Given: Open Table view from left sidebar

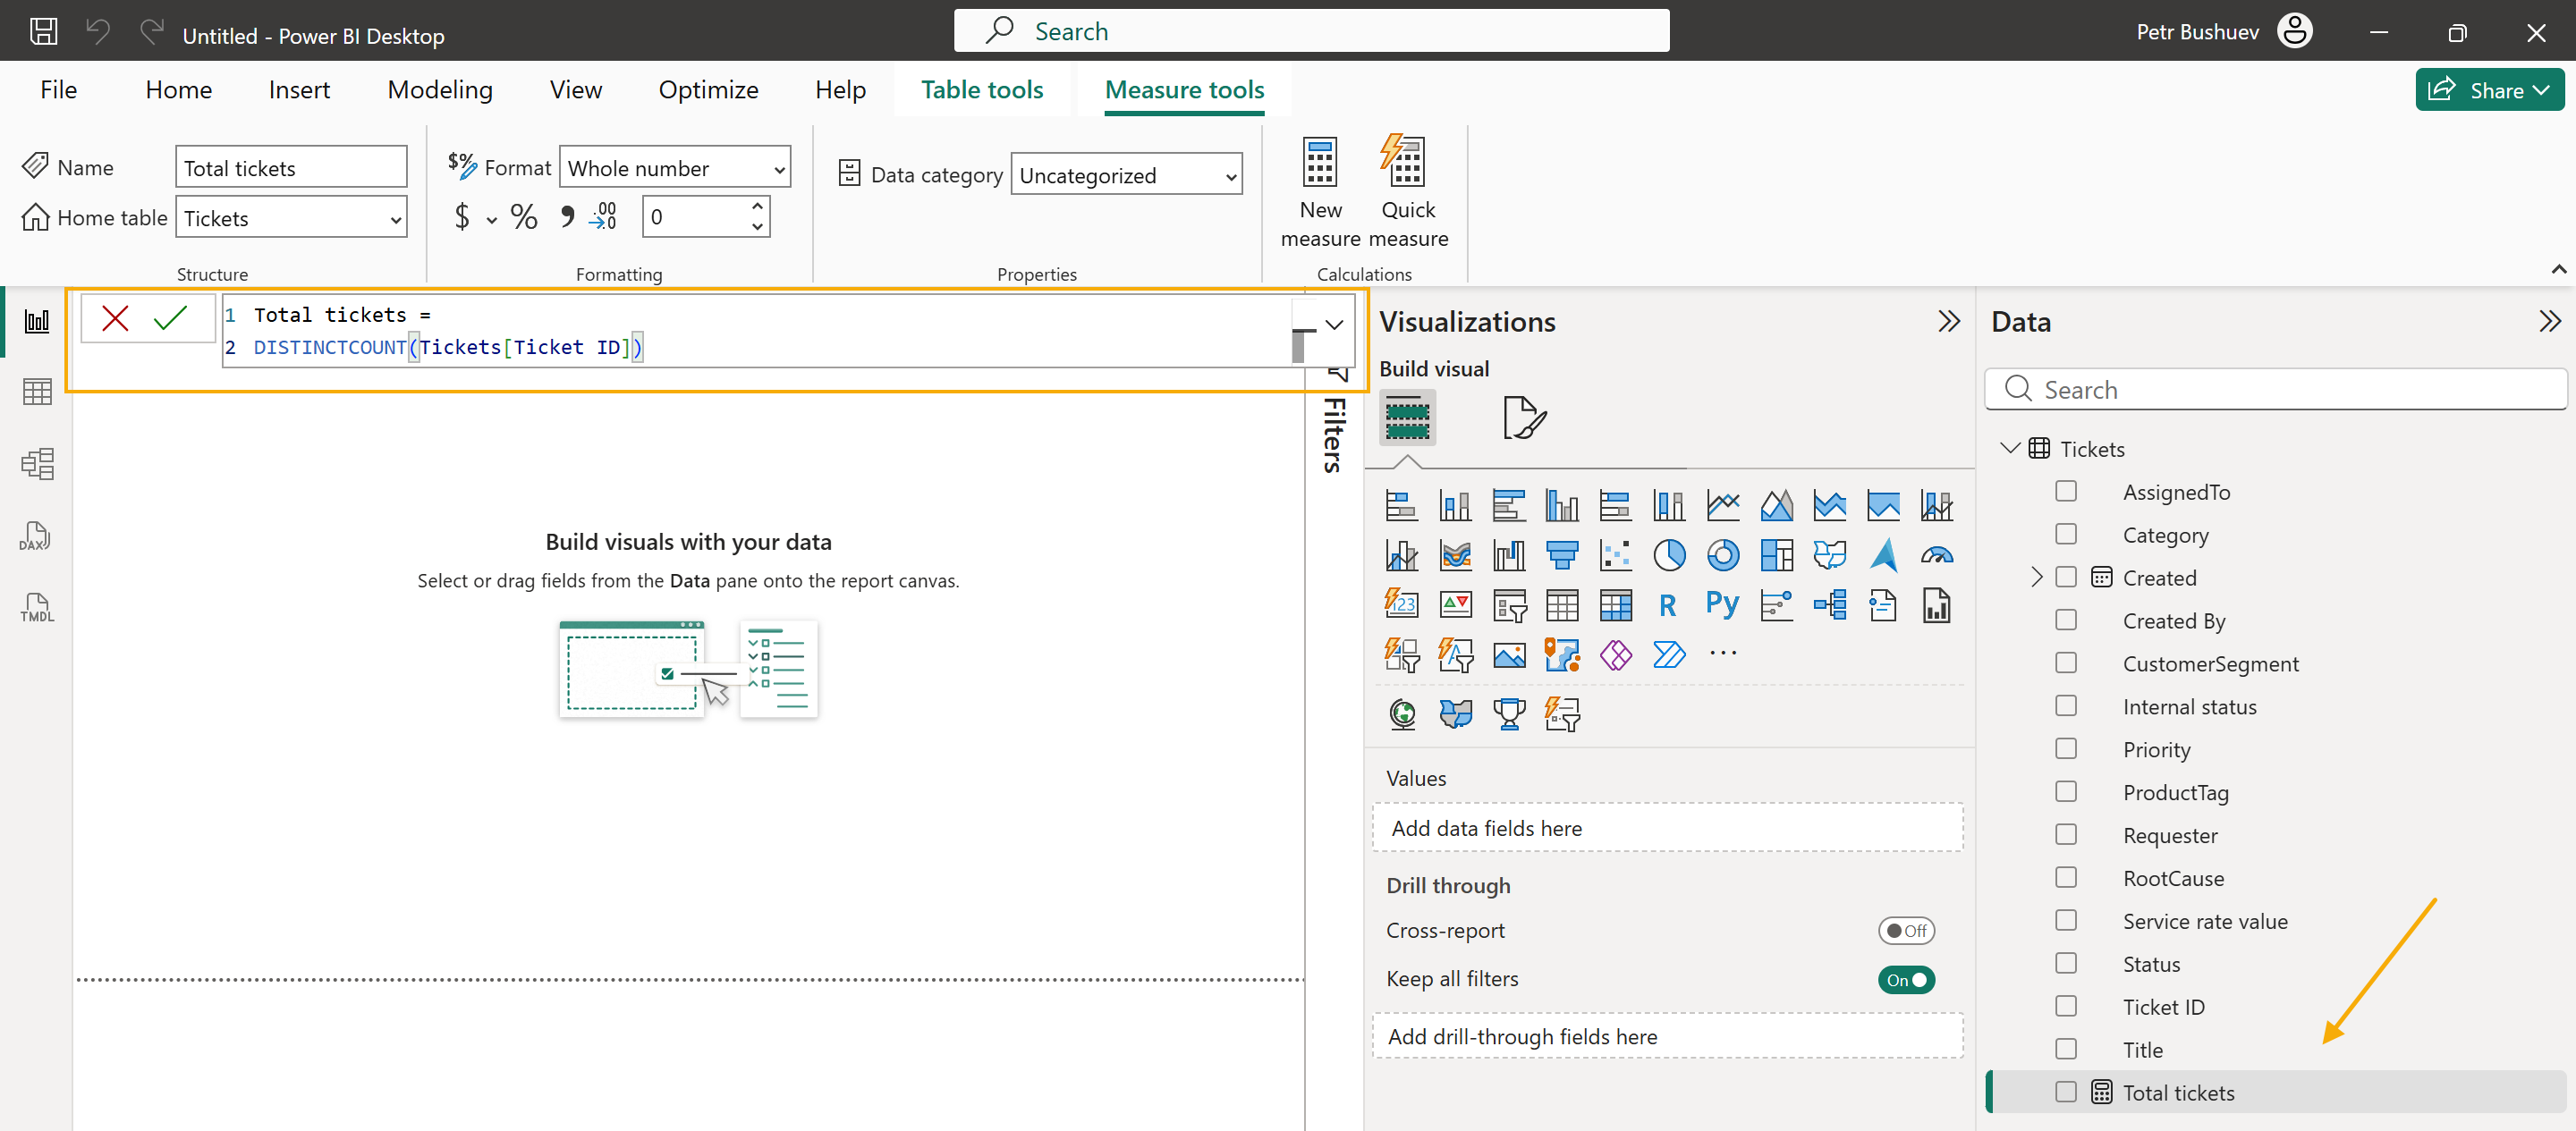Looking at the screenshot, I should (x=37, y=392).
